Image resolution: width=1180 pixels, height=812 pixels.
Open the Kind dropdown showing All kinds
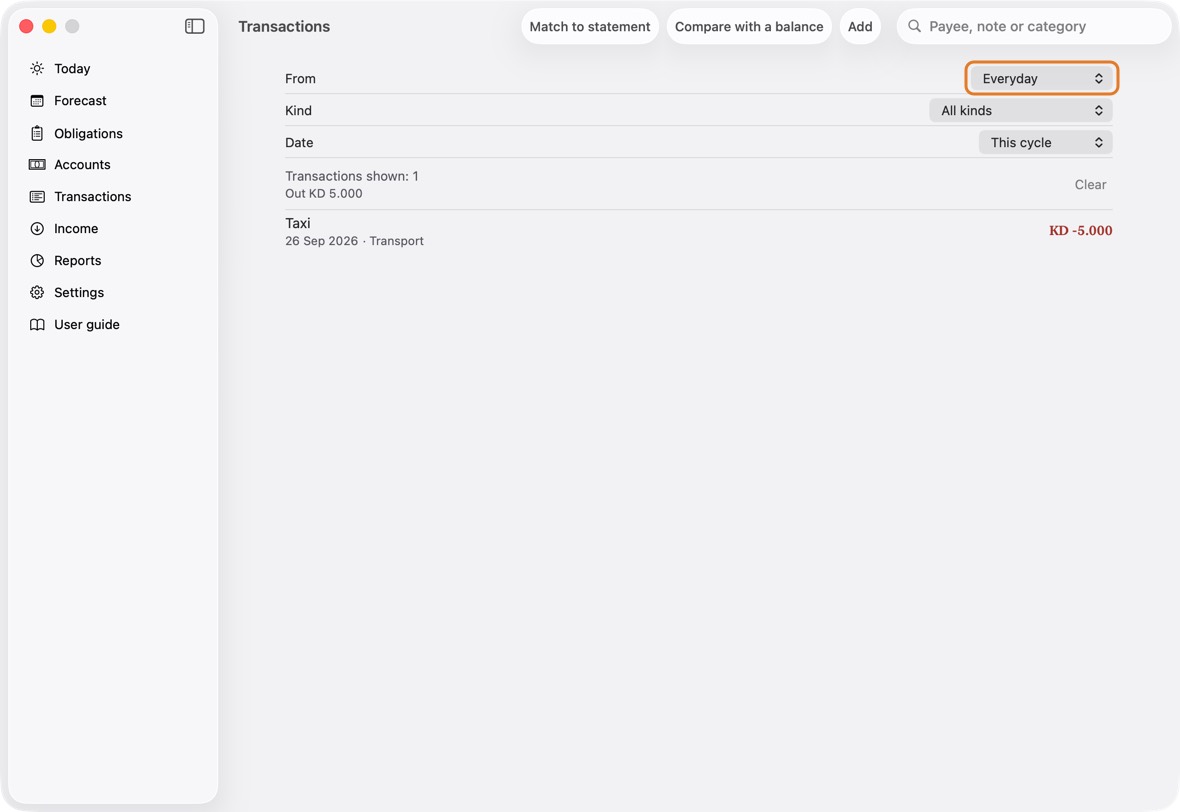(x=1020, y=111)
